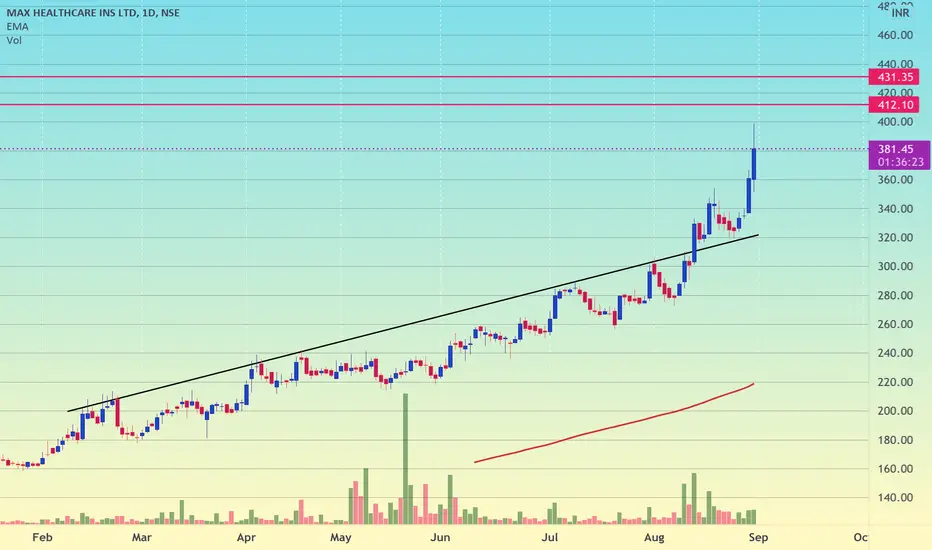This screenshot has width=932, height=550.
Task: Select the Vol indicator label
Action: point(14,40)
